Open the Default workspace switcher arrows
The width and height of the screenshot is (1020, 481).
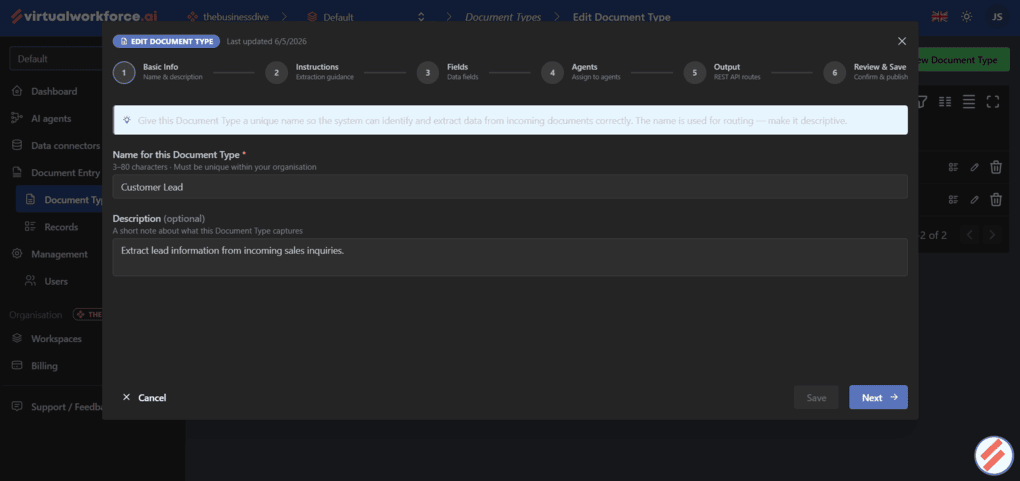[421, 17]
